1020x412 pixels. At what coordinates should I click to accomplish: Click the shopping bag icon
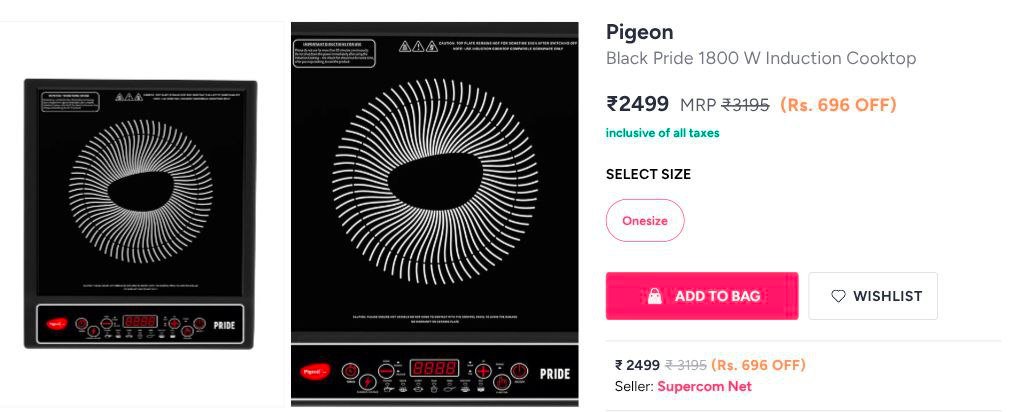coord(655,296)
